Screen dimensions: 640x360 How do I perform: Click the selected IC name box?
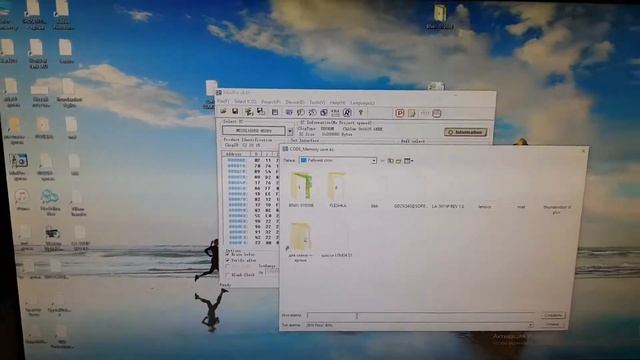[x=254, y=131]
